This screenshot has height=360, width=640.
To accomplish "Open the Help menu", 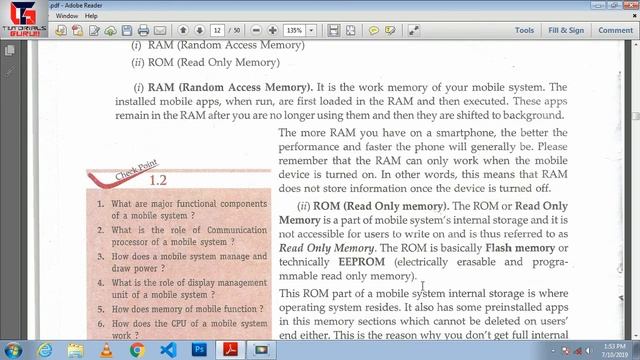I will pyautogui.click(x=91, y=16).
